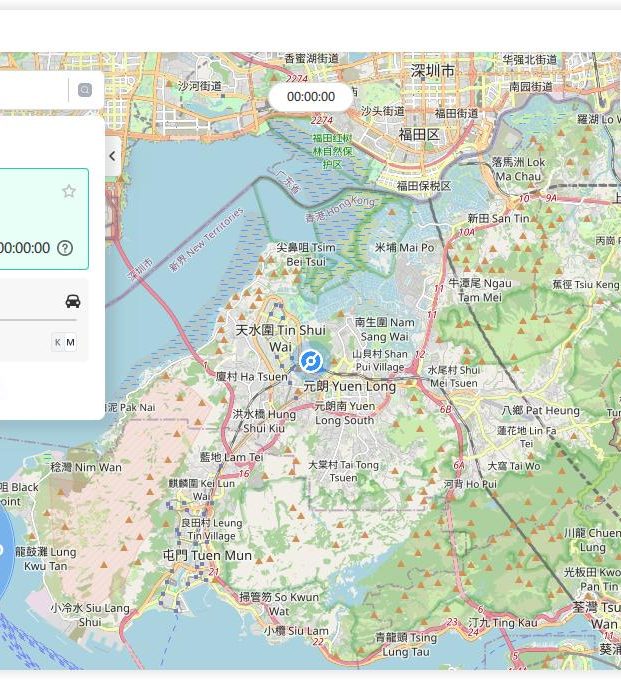Star the highlighted route card as favorite

69,191
